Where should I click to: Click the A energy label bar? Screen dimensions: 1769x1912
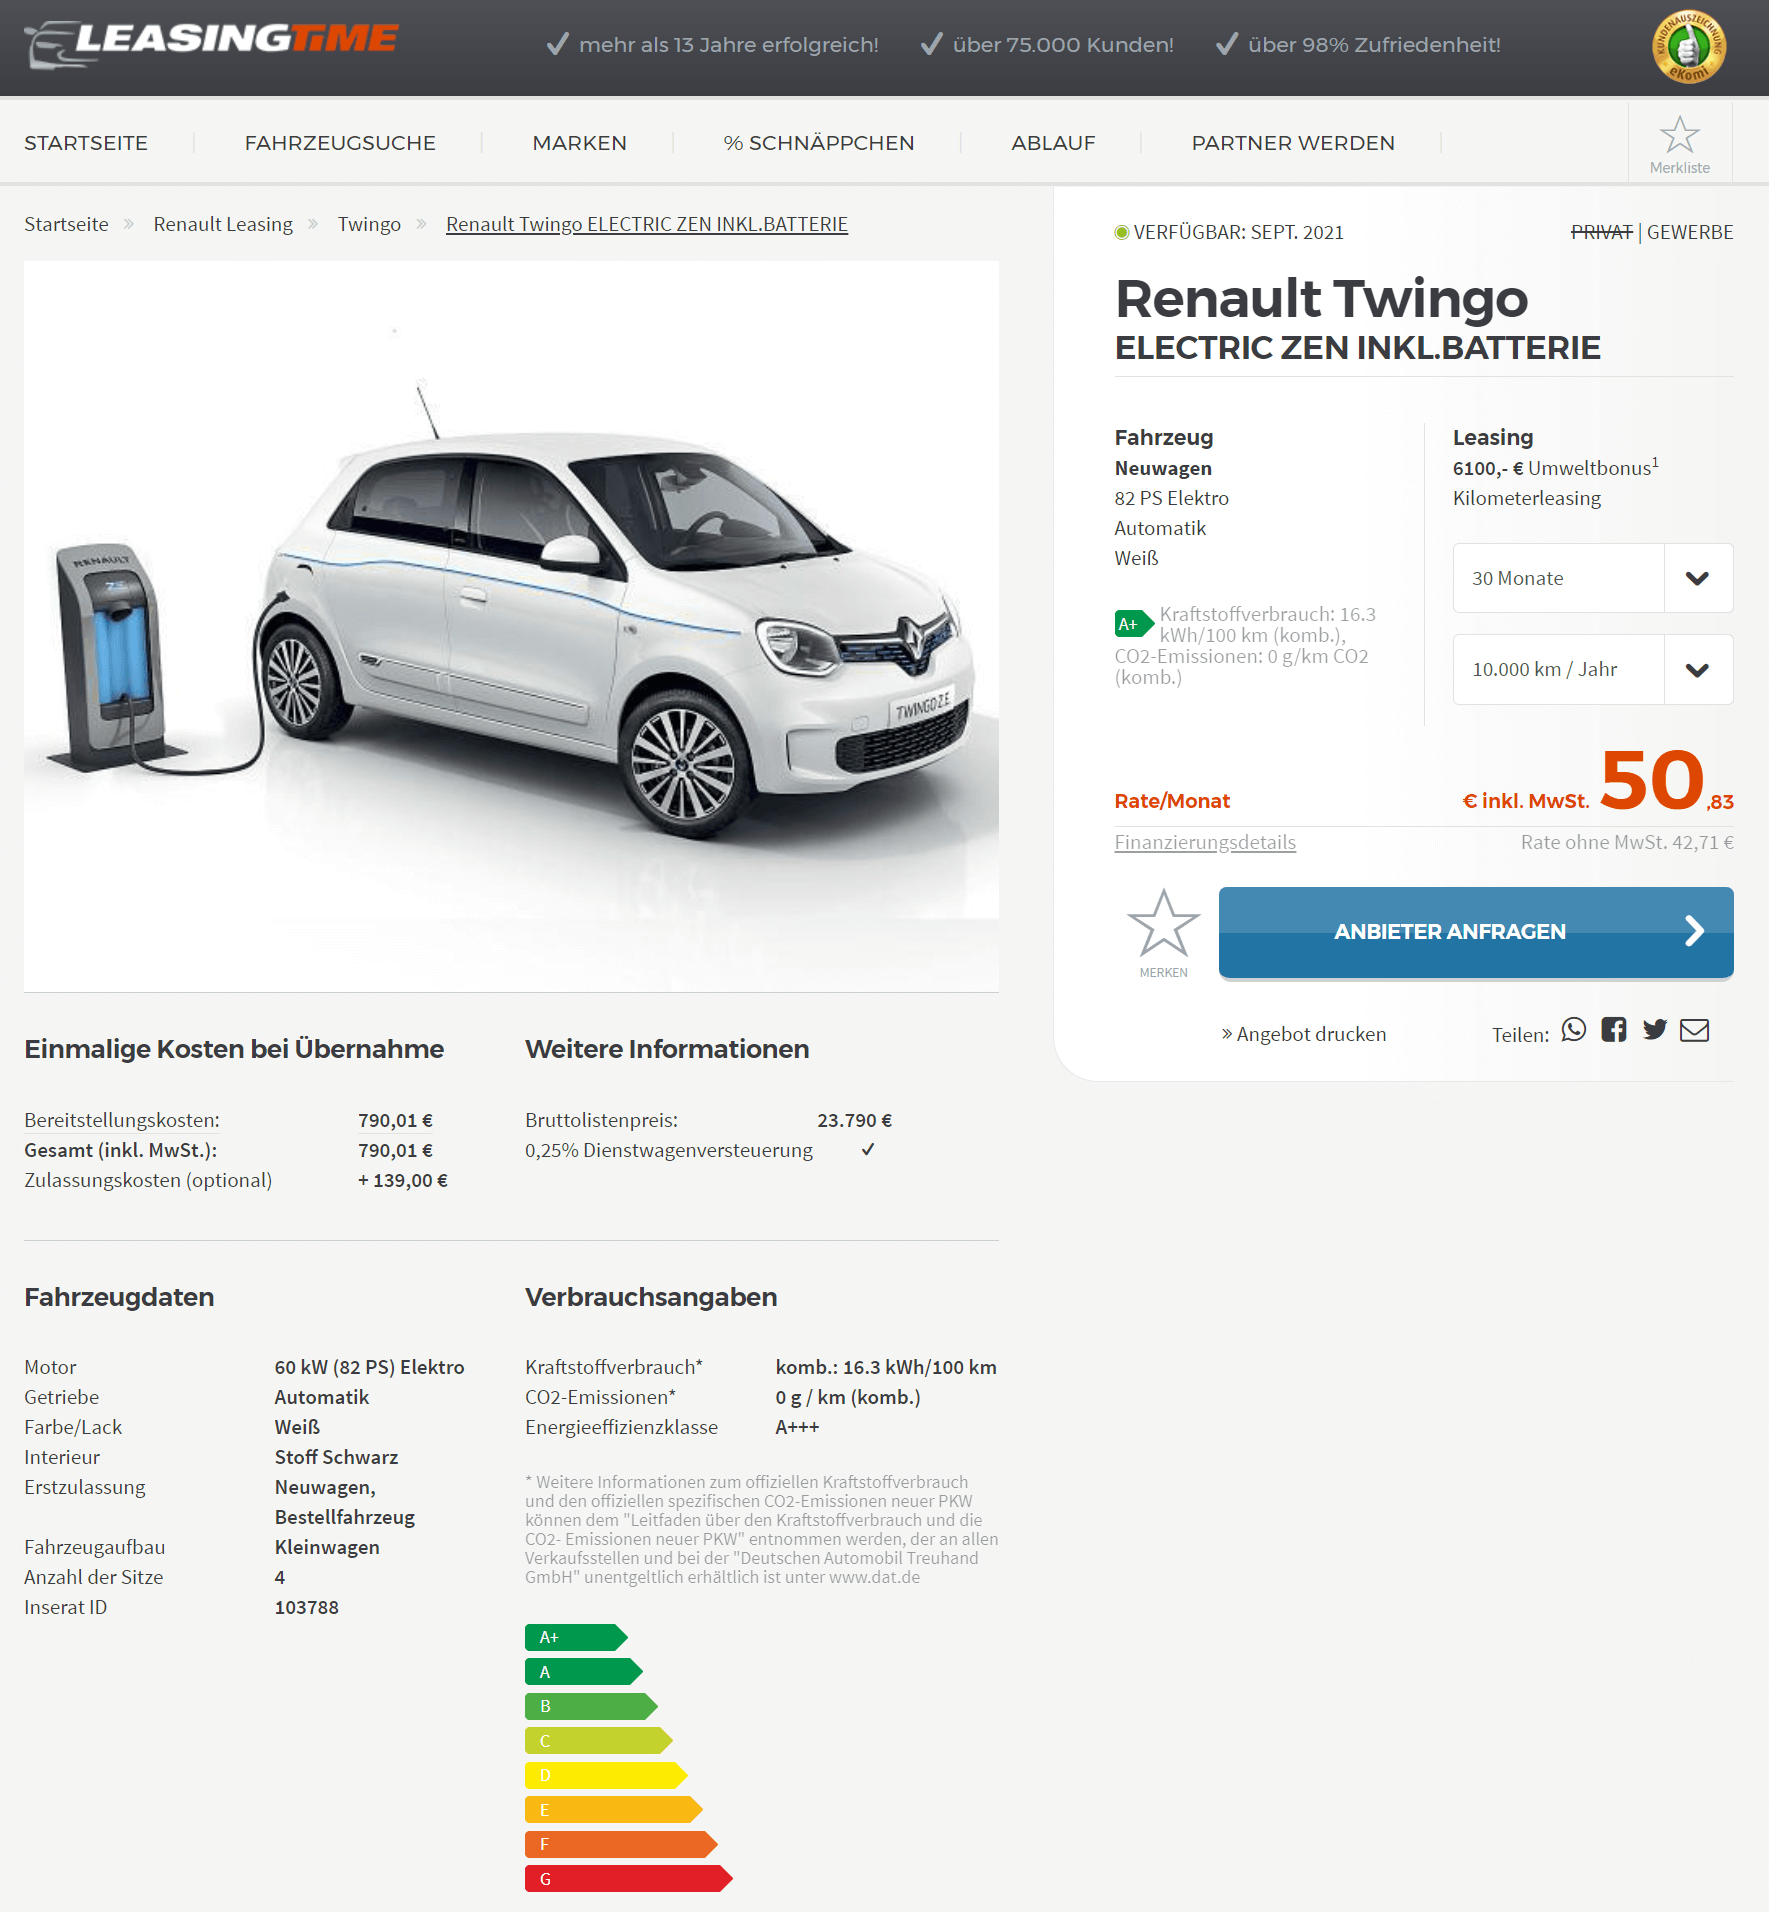[584, 1671]
